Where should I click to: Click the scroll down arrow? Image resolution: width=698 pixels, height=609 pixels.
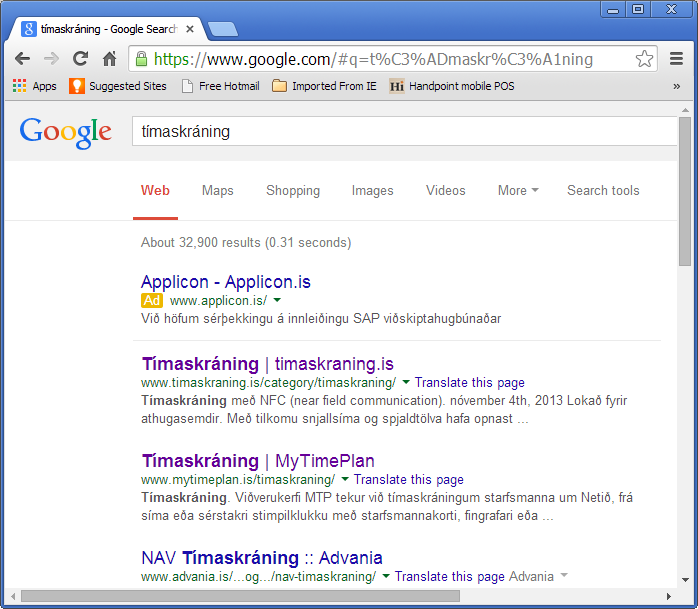(685, 580)
